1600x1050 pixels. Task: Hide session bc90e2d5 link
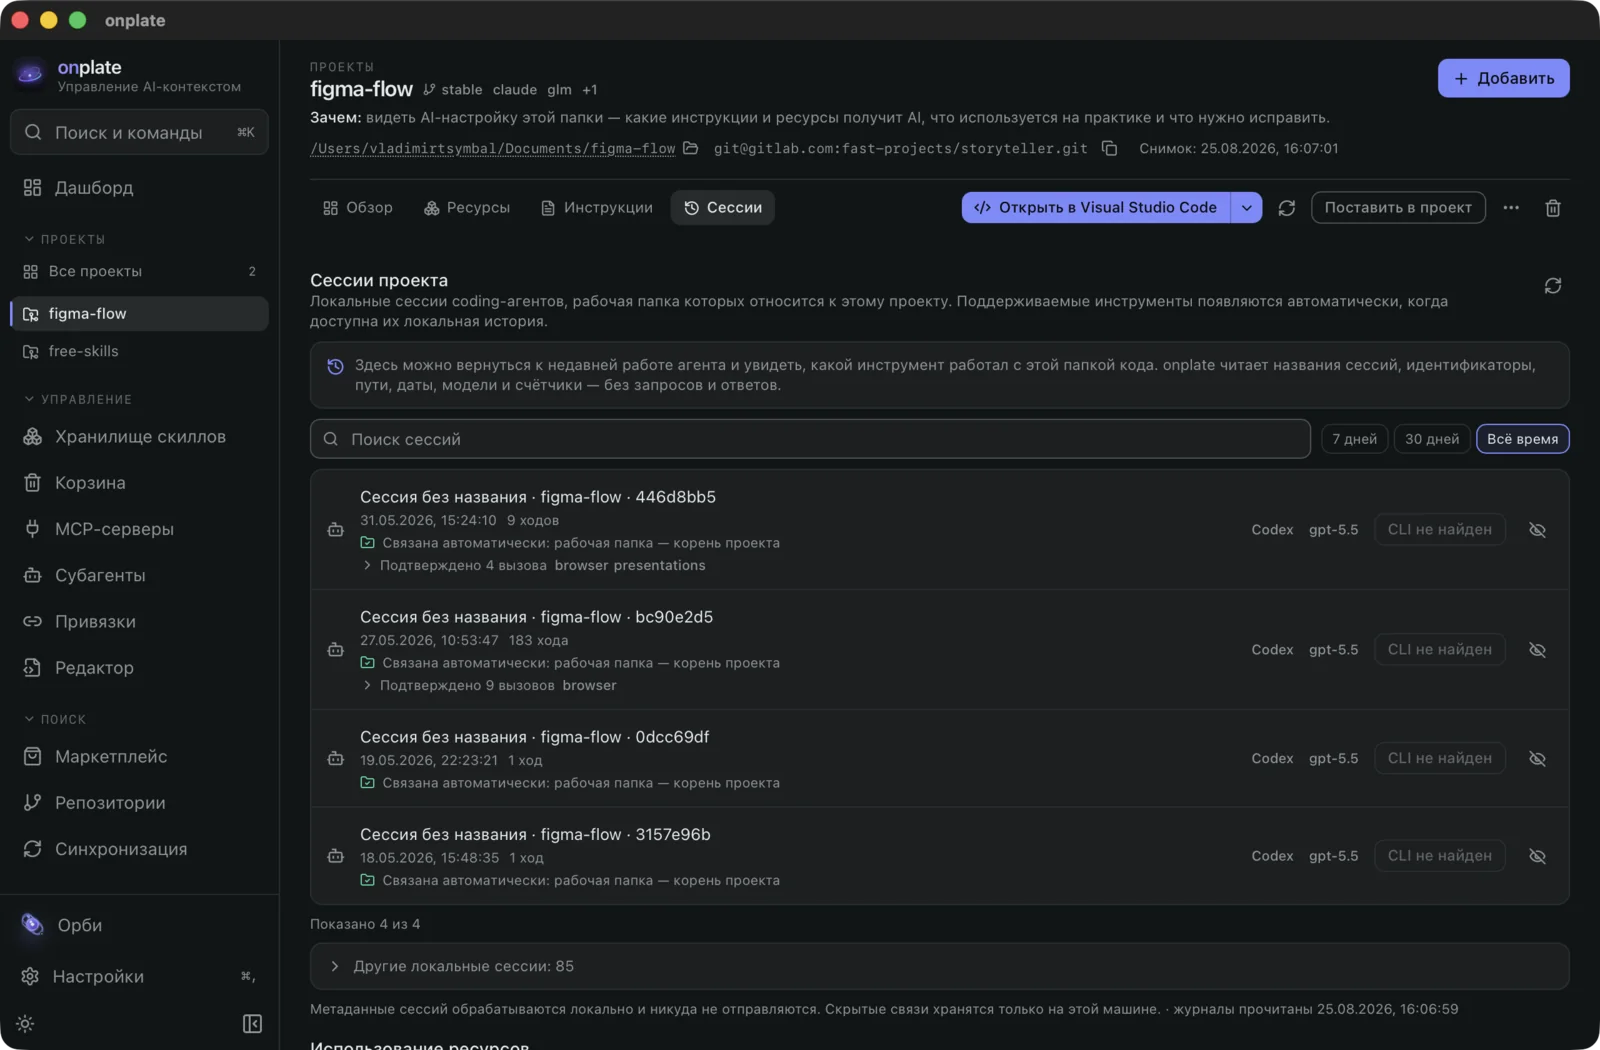pyautogui.click(x=1538, y=650)
